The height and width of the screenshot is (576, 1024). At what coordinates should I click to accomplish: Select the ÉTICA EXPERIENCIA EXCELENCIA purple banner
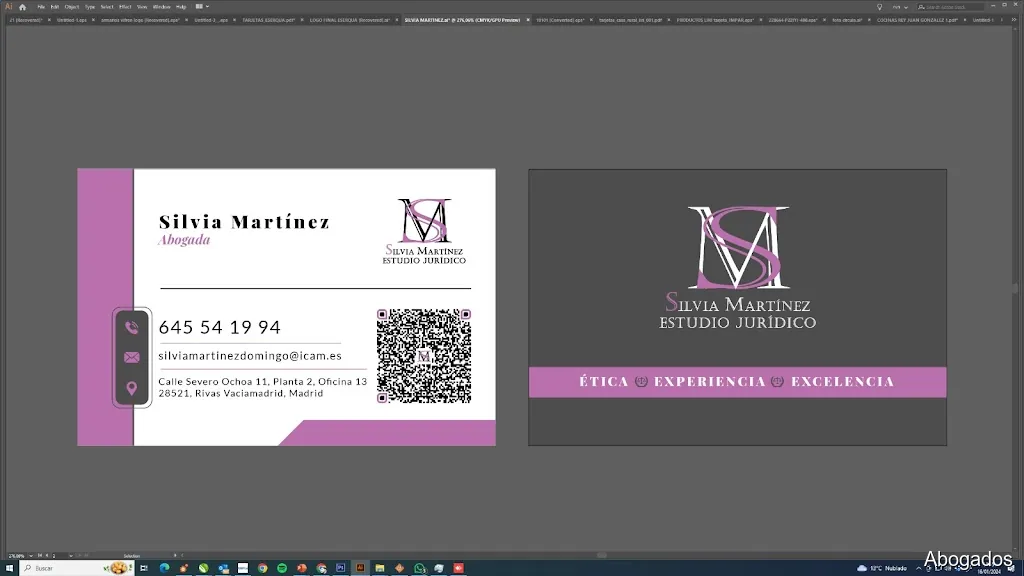tap(737, 382)
